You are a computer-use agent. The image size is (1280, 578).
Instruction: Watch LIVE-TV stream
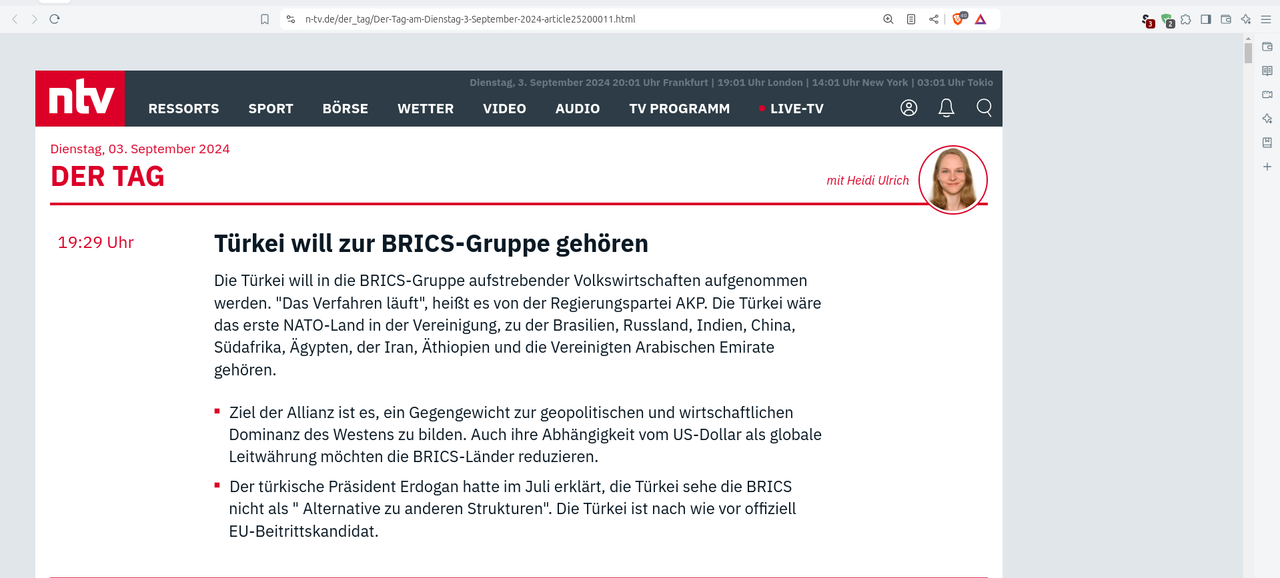pos(791,108)
